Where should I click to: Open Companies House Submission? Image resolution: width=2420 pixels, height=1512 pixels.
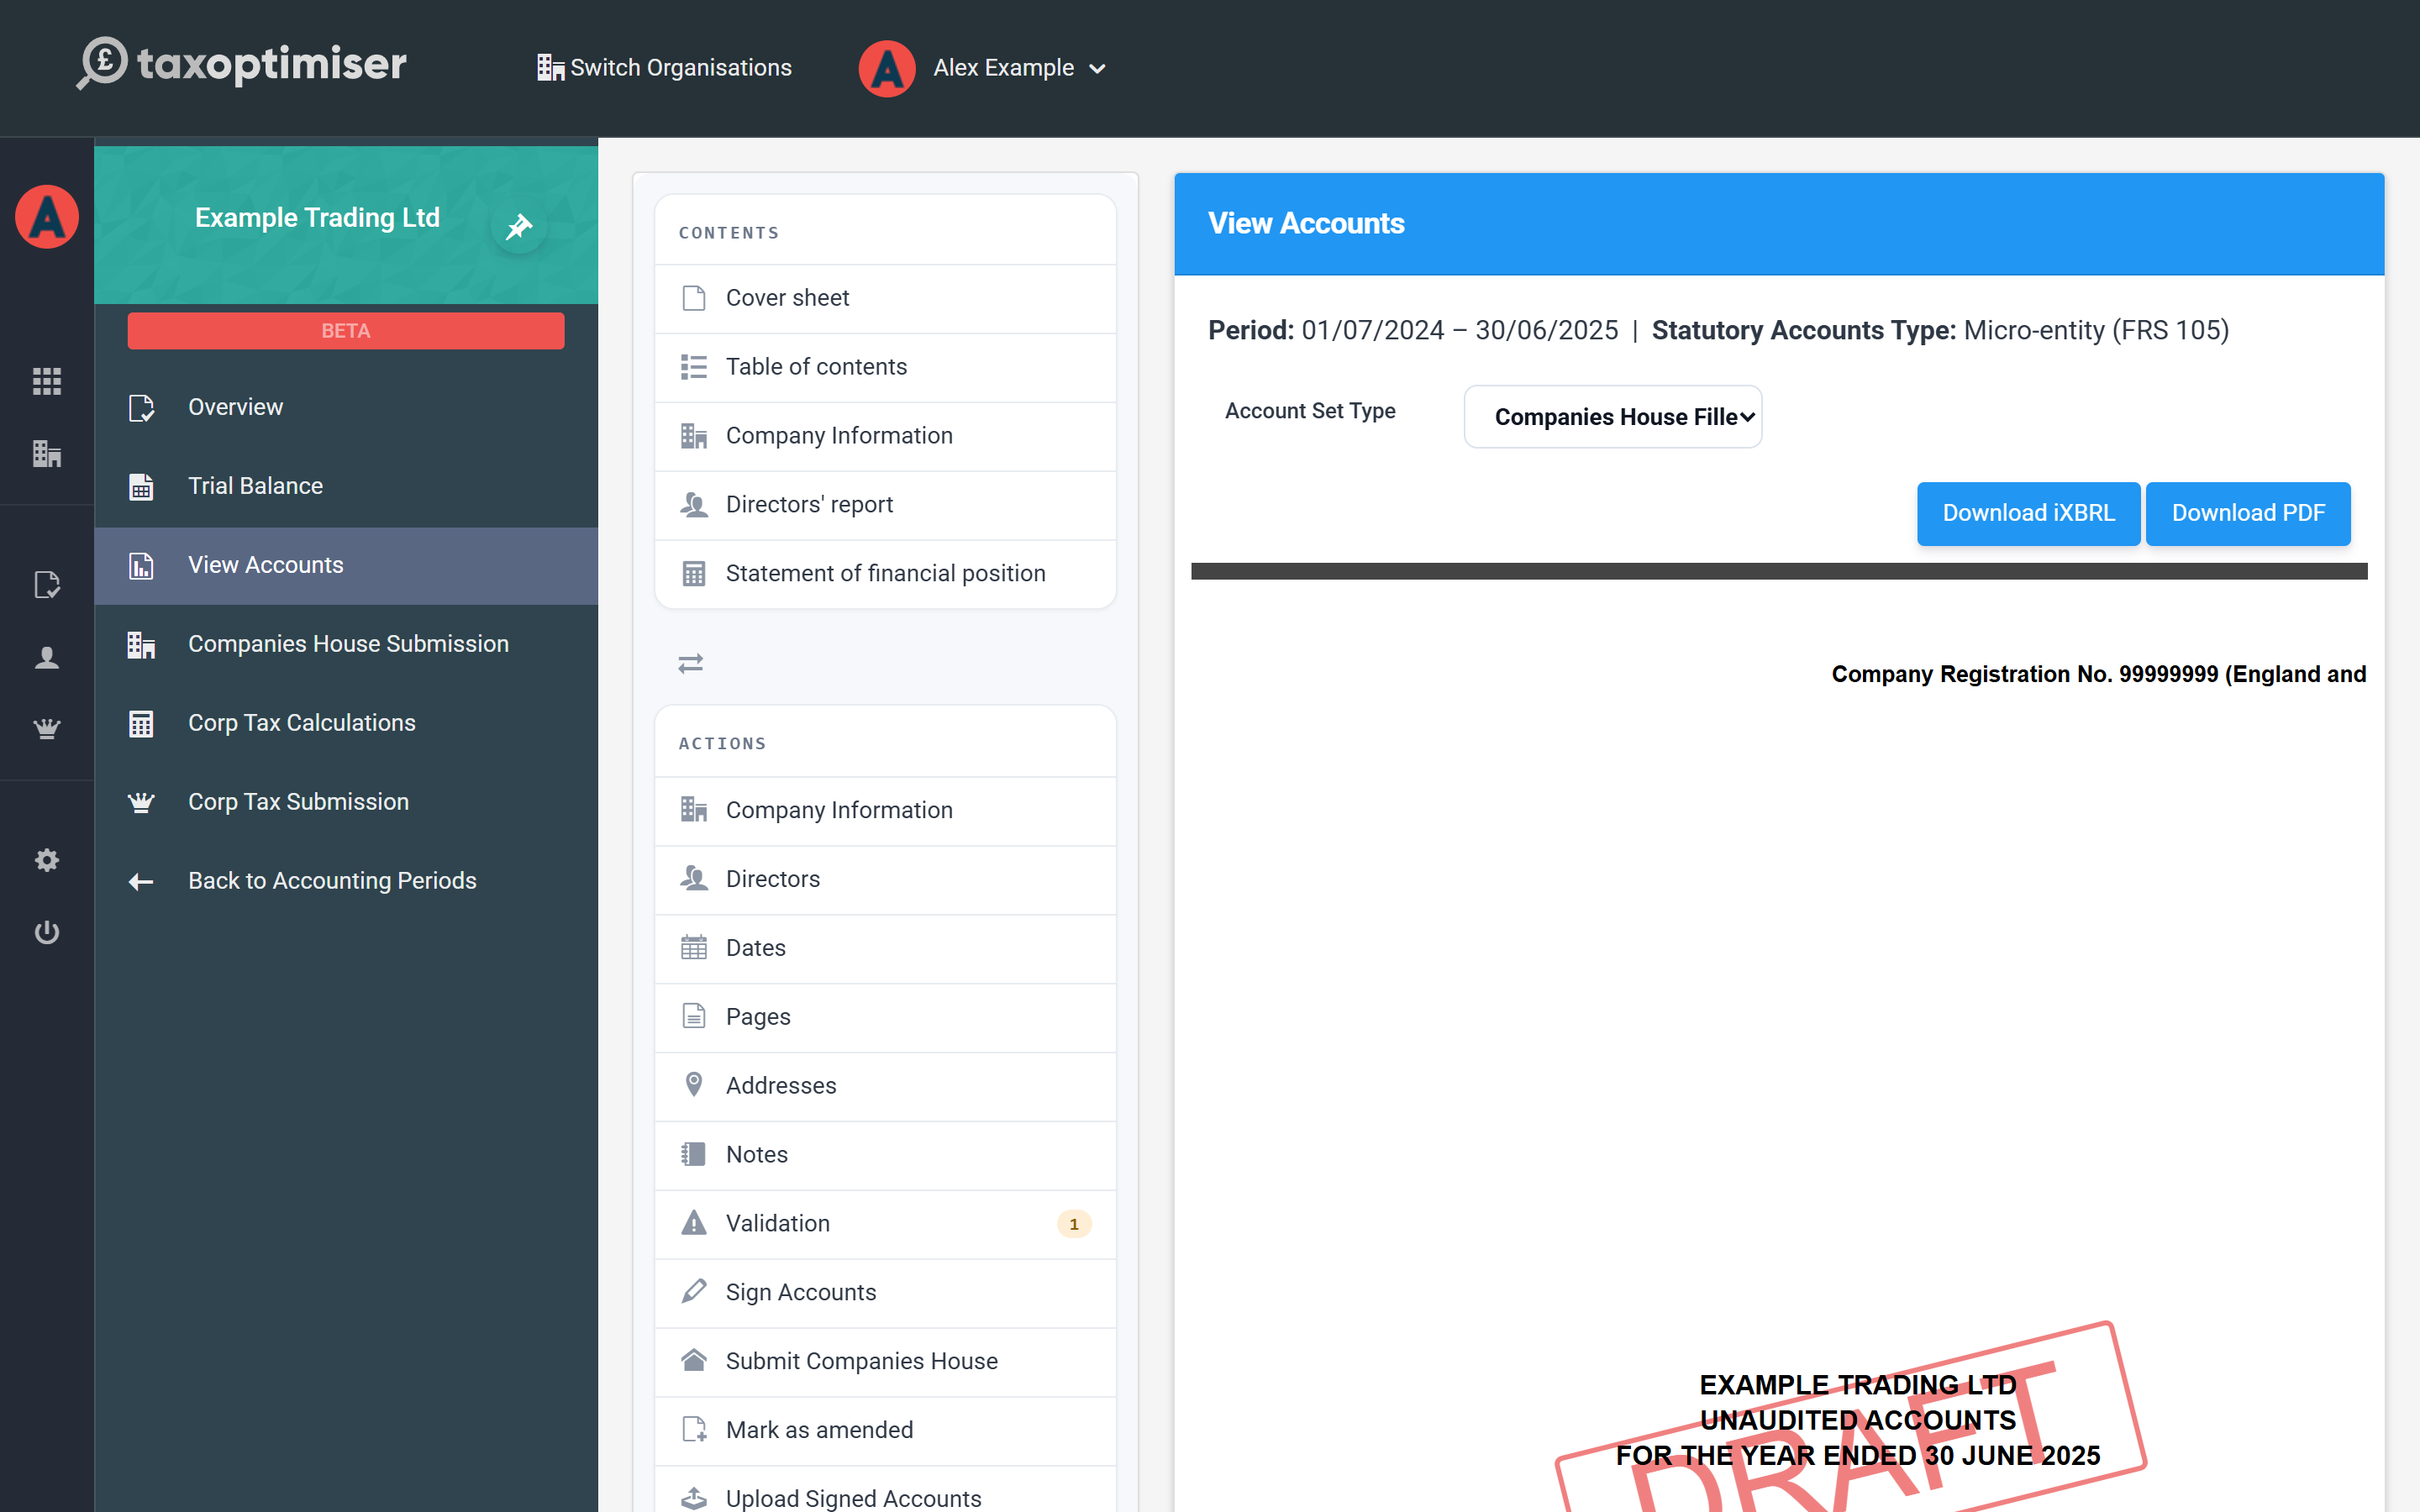tap(346, 644)
